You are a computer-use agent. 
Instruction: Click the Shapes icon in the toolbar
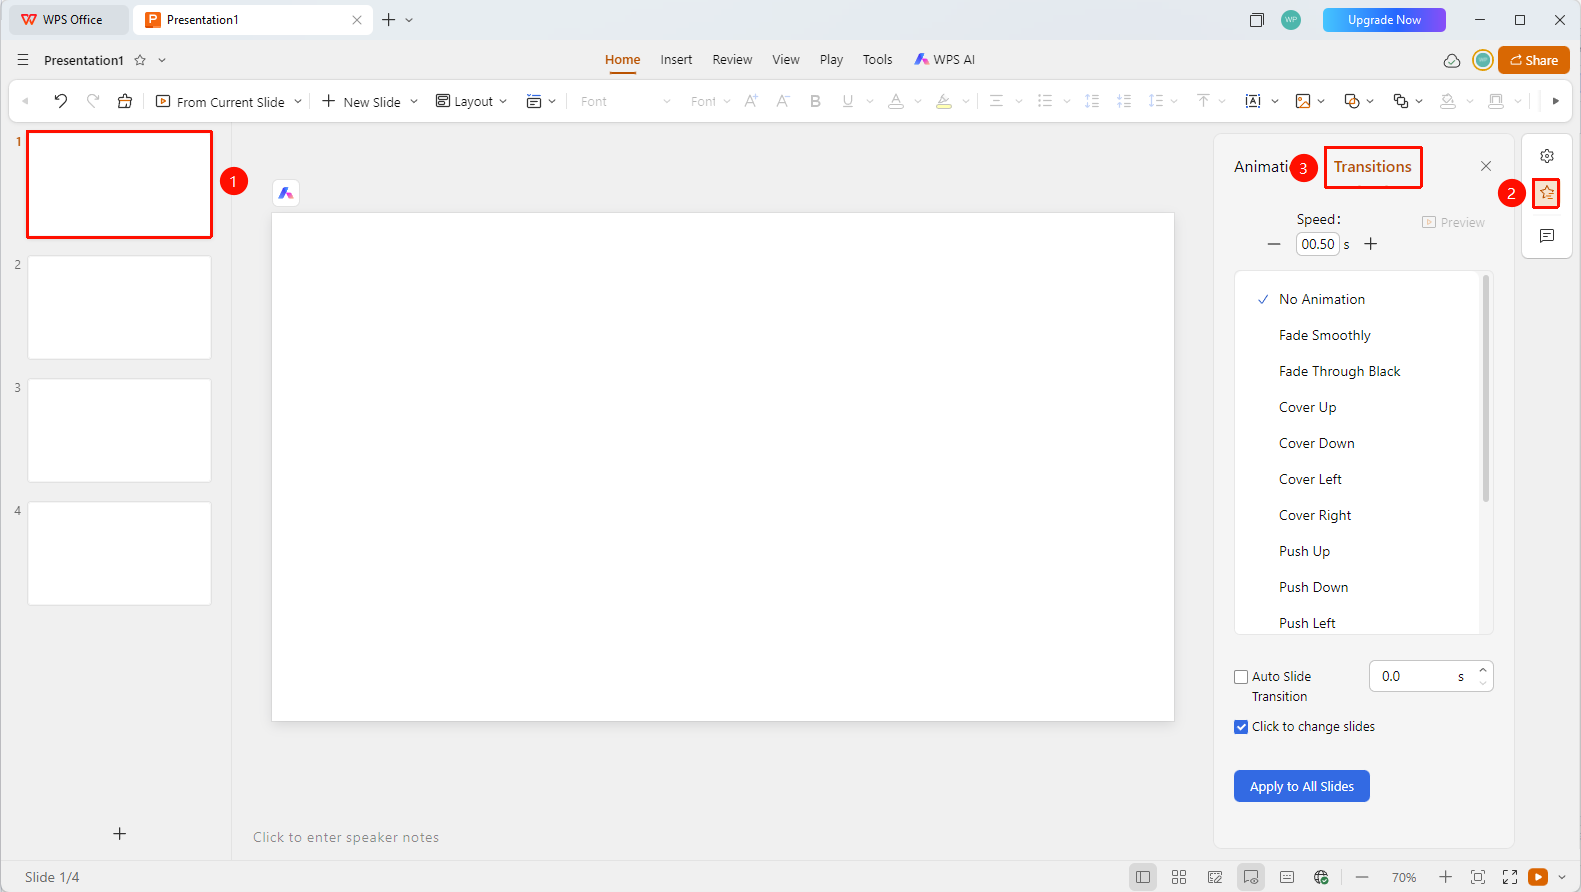pos(1352,101)
